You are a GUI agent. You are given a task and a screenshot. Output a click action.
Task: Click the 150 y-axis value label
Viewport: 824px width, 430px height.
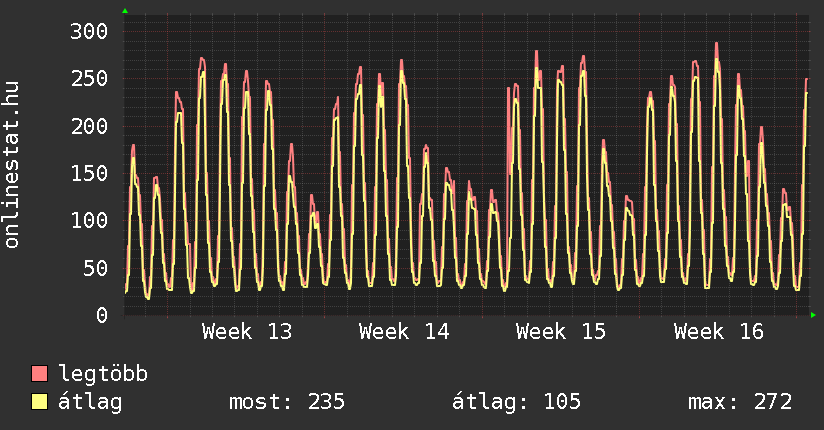click(88, 173)
